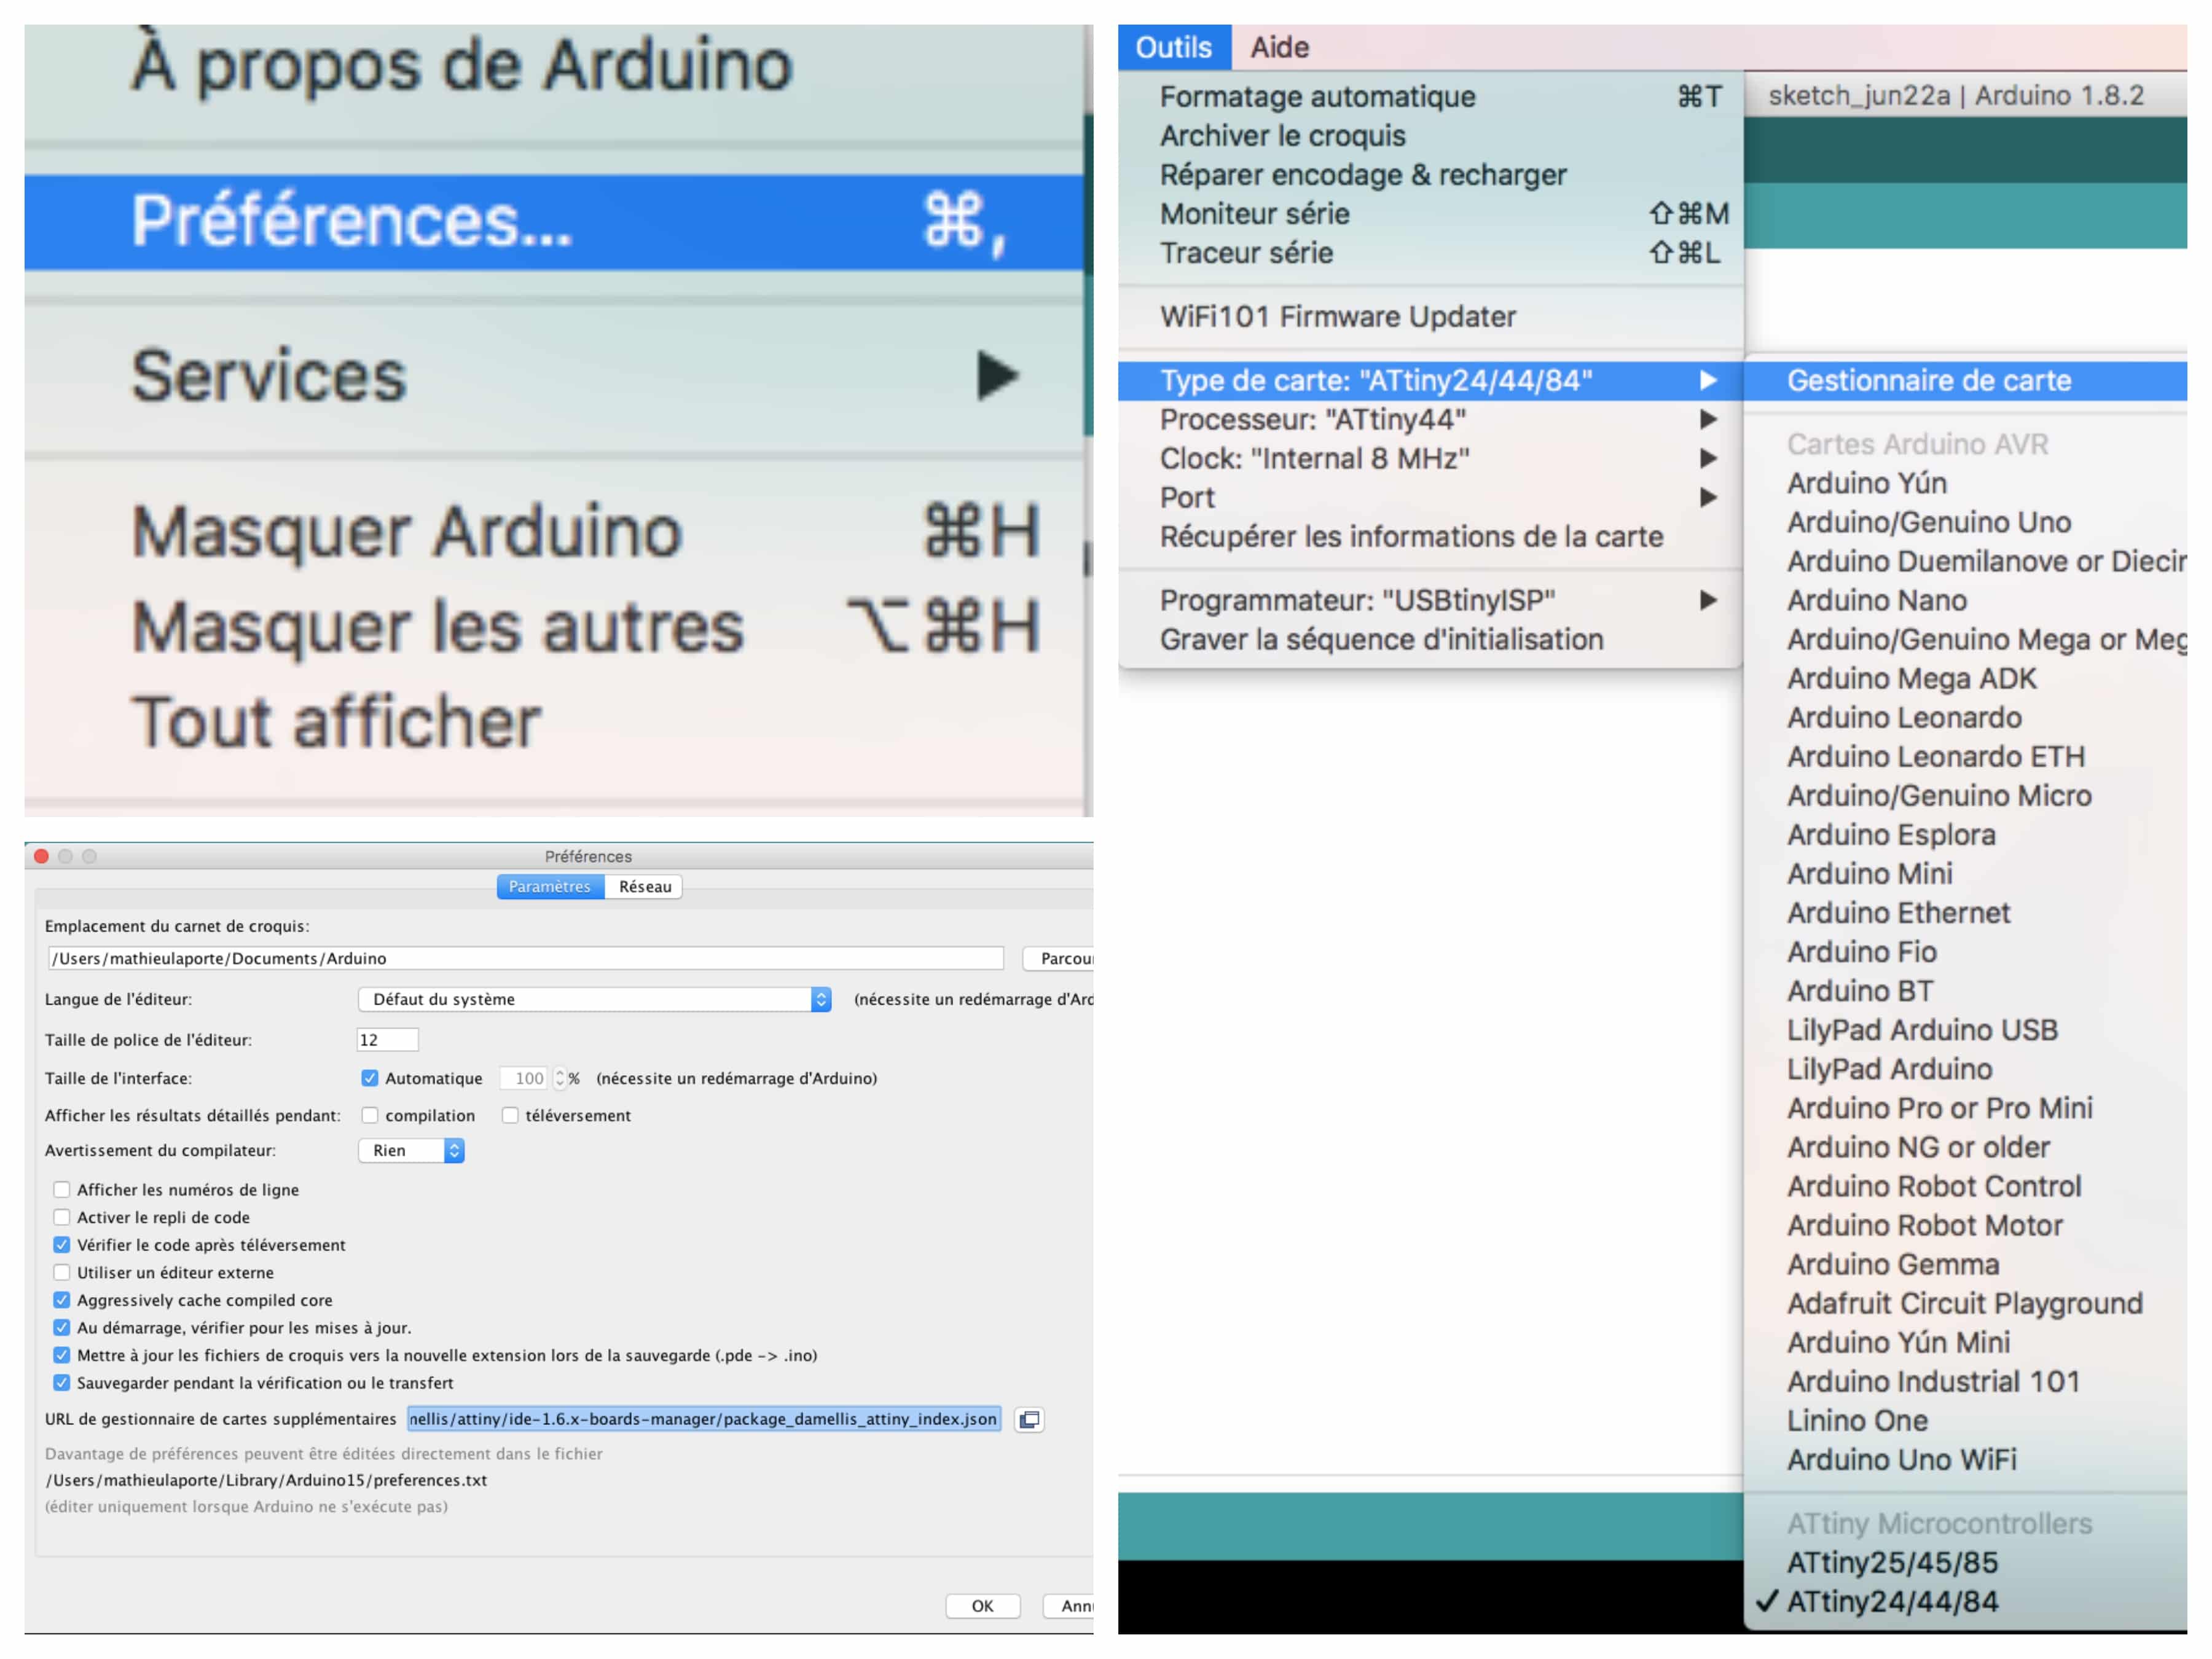The image size is (2212, 1659).
Task: Open the Outils menu
Action: (x=1174, y=47)
